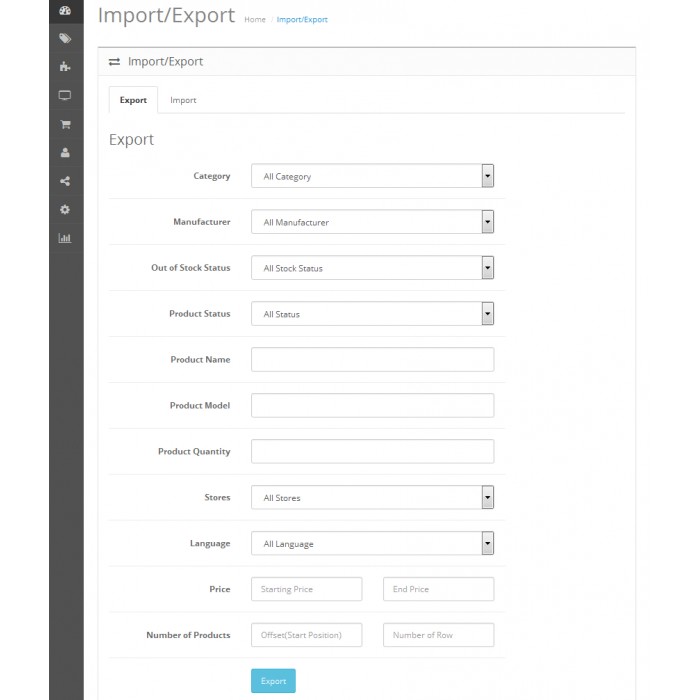
Task: Open the Language dropdown
Action: (372, 544)
